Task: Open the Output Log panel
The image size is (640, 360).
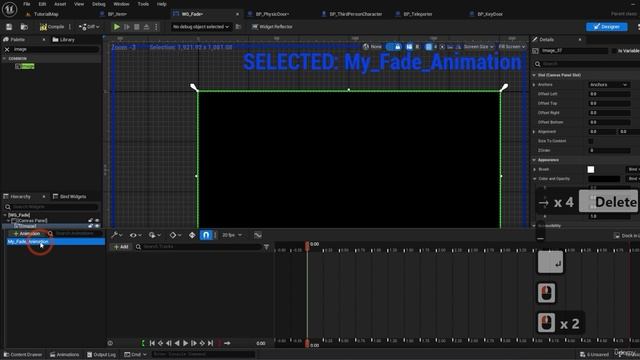Action: [101, 355]
